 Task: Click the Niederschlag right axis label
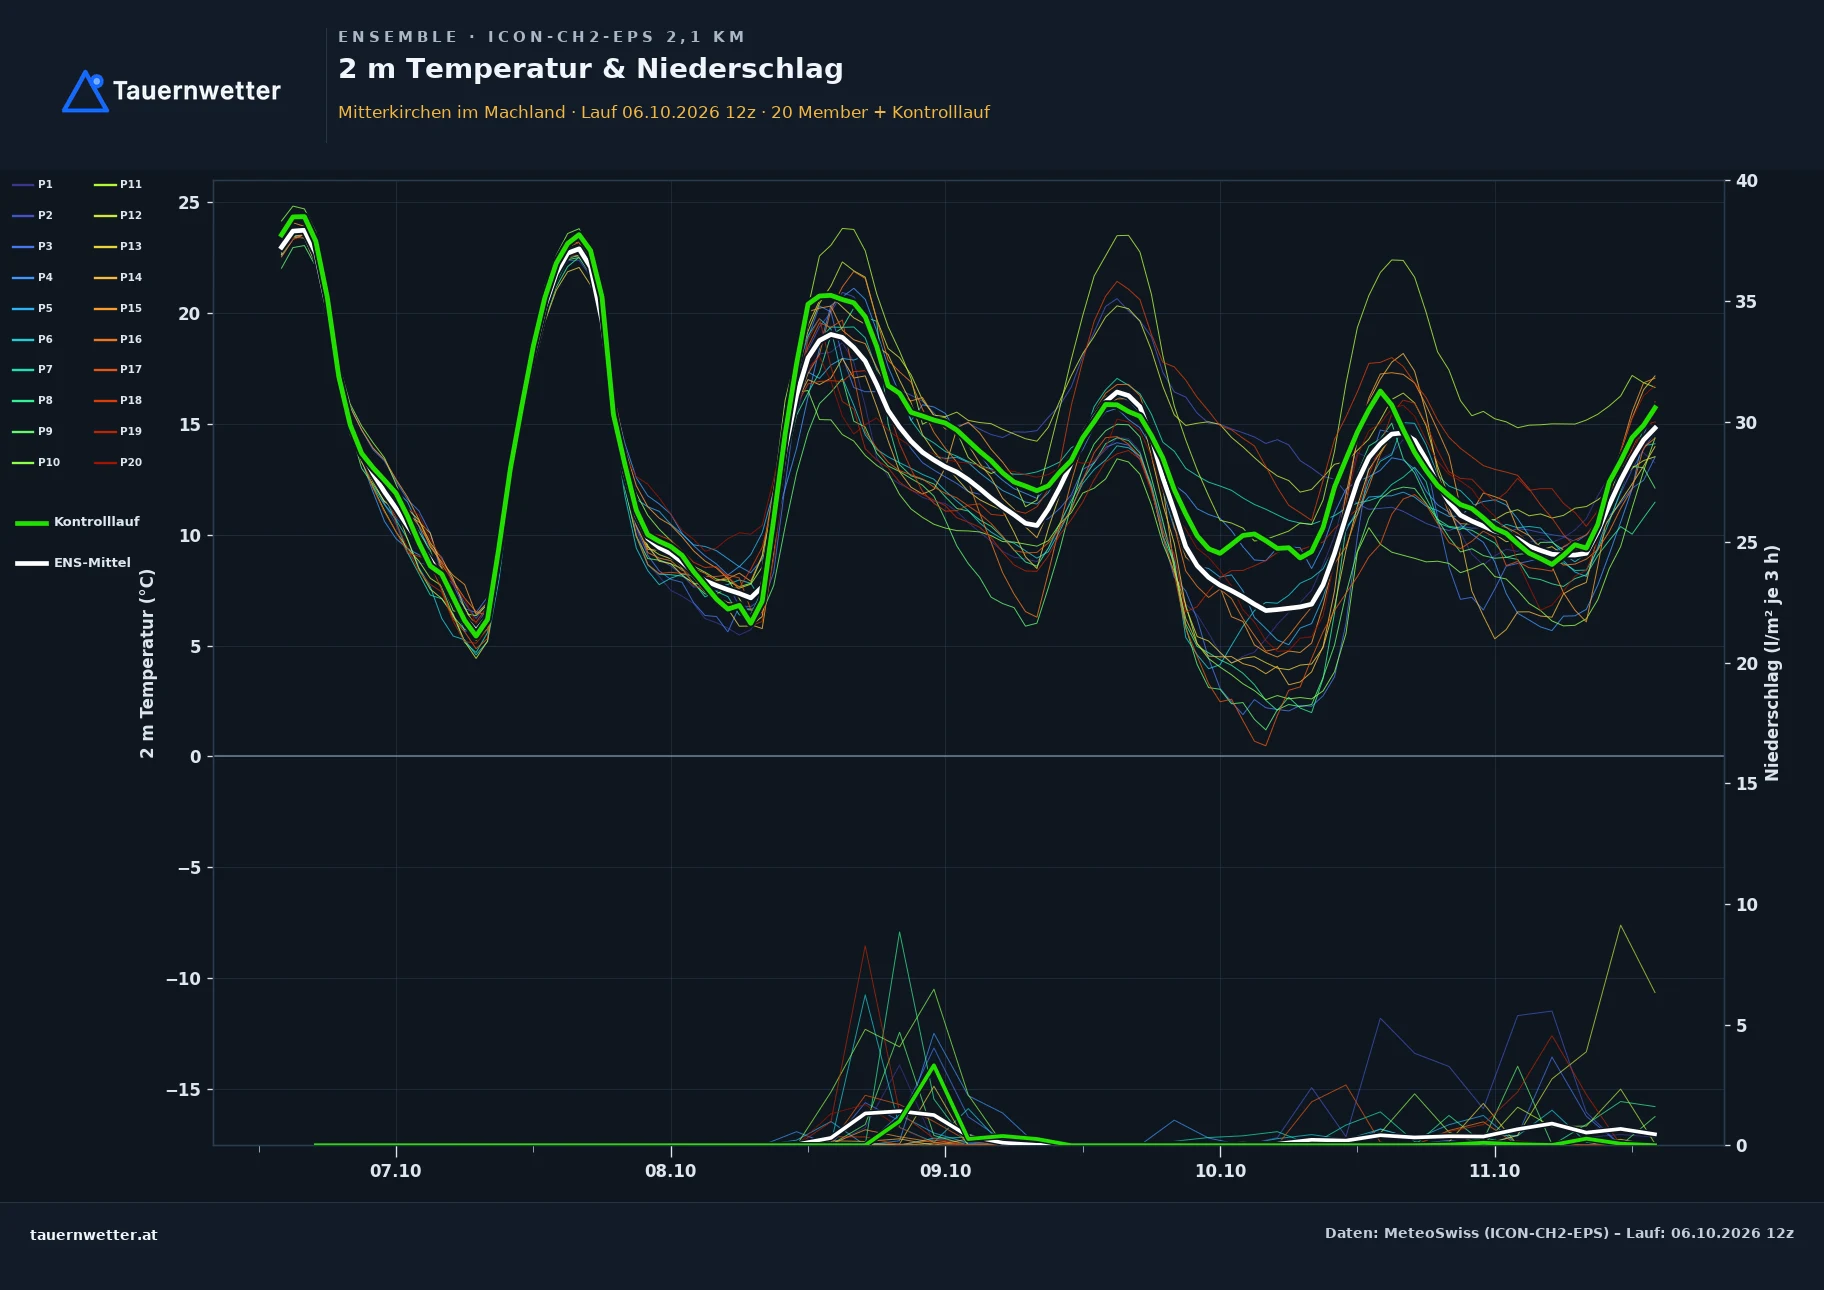[1772, 663]
